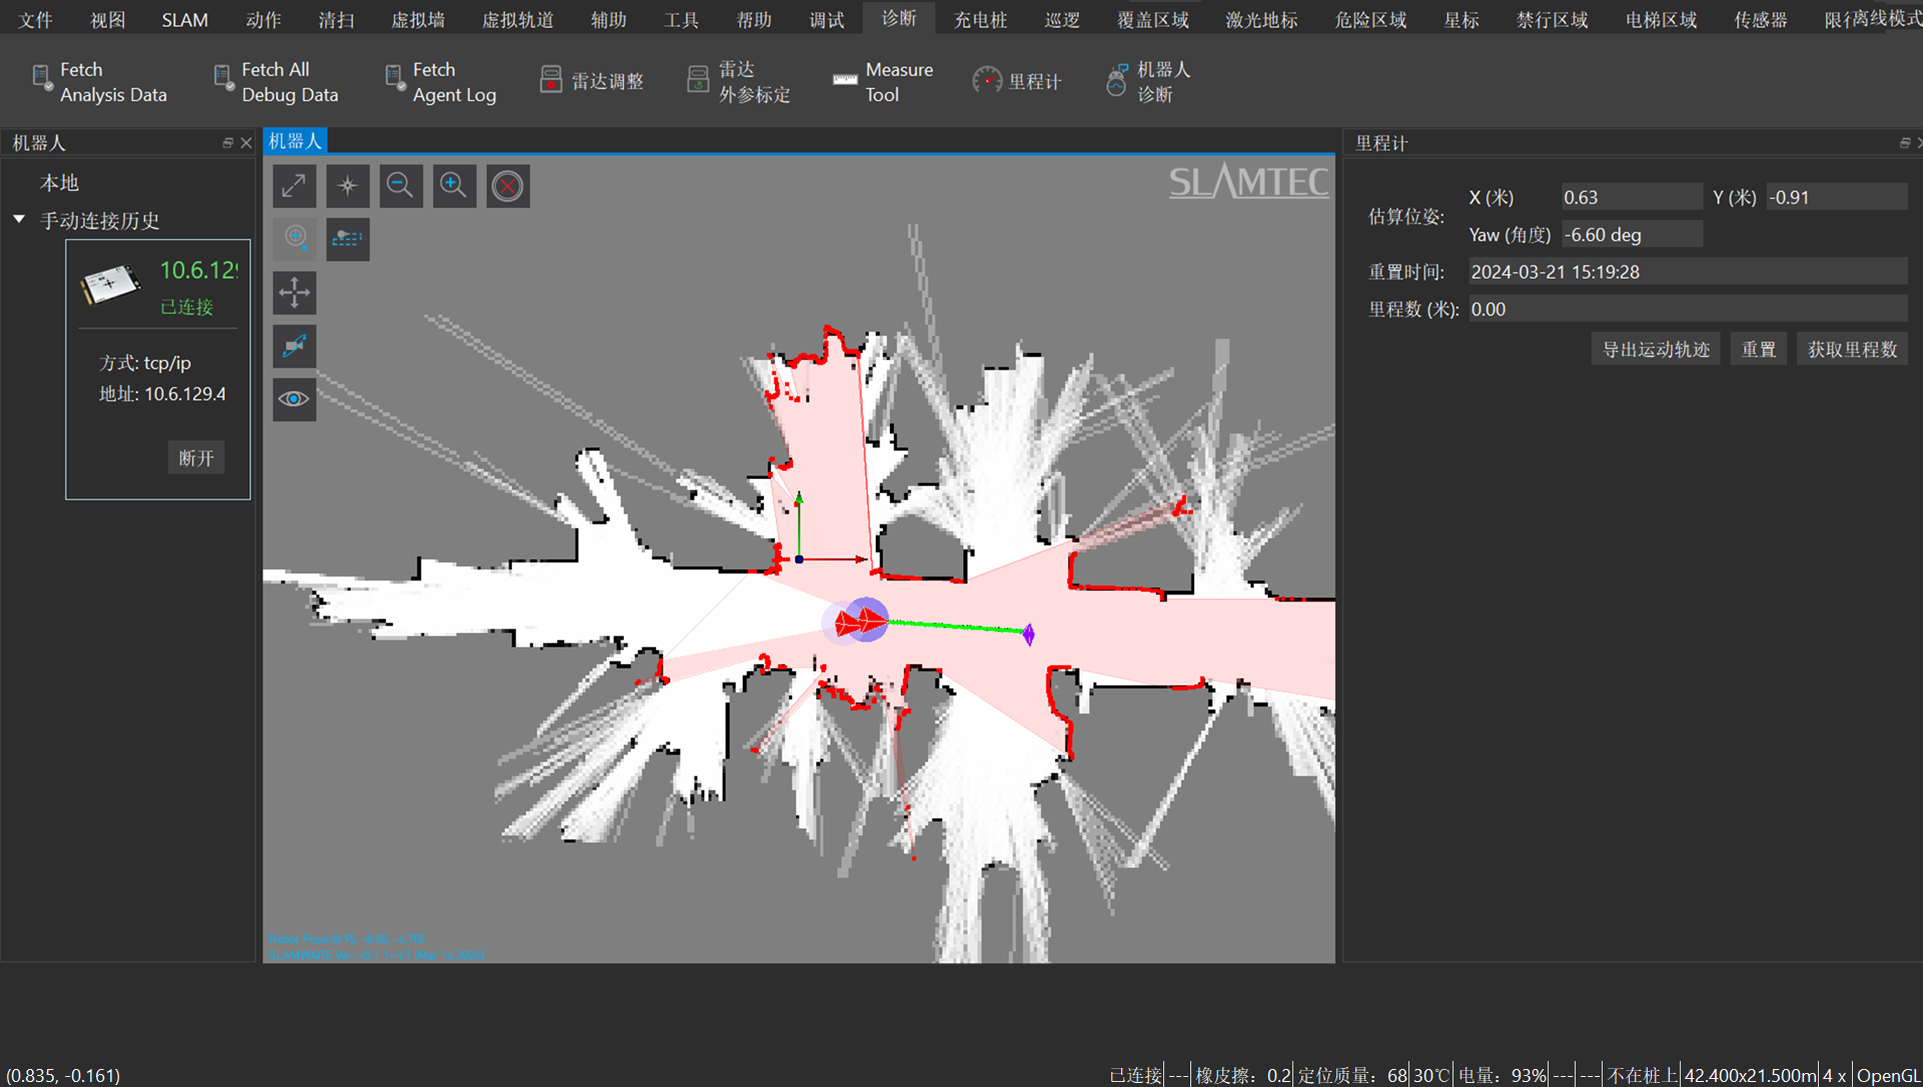Select the Measure Tool in the toolbar
Viewport: 1923px width, 1087px height.
coord(883,81)
